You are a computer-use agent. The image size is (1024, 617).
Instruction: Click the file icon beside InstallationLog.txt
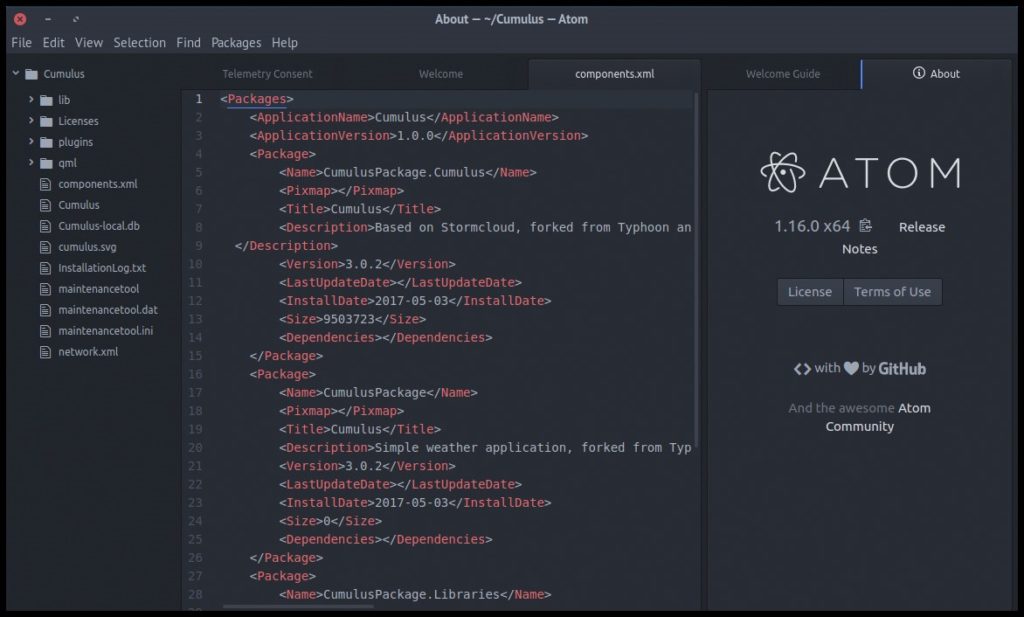coord(45,268)
